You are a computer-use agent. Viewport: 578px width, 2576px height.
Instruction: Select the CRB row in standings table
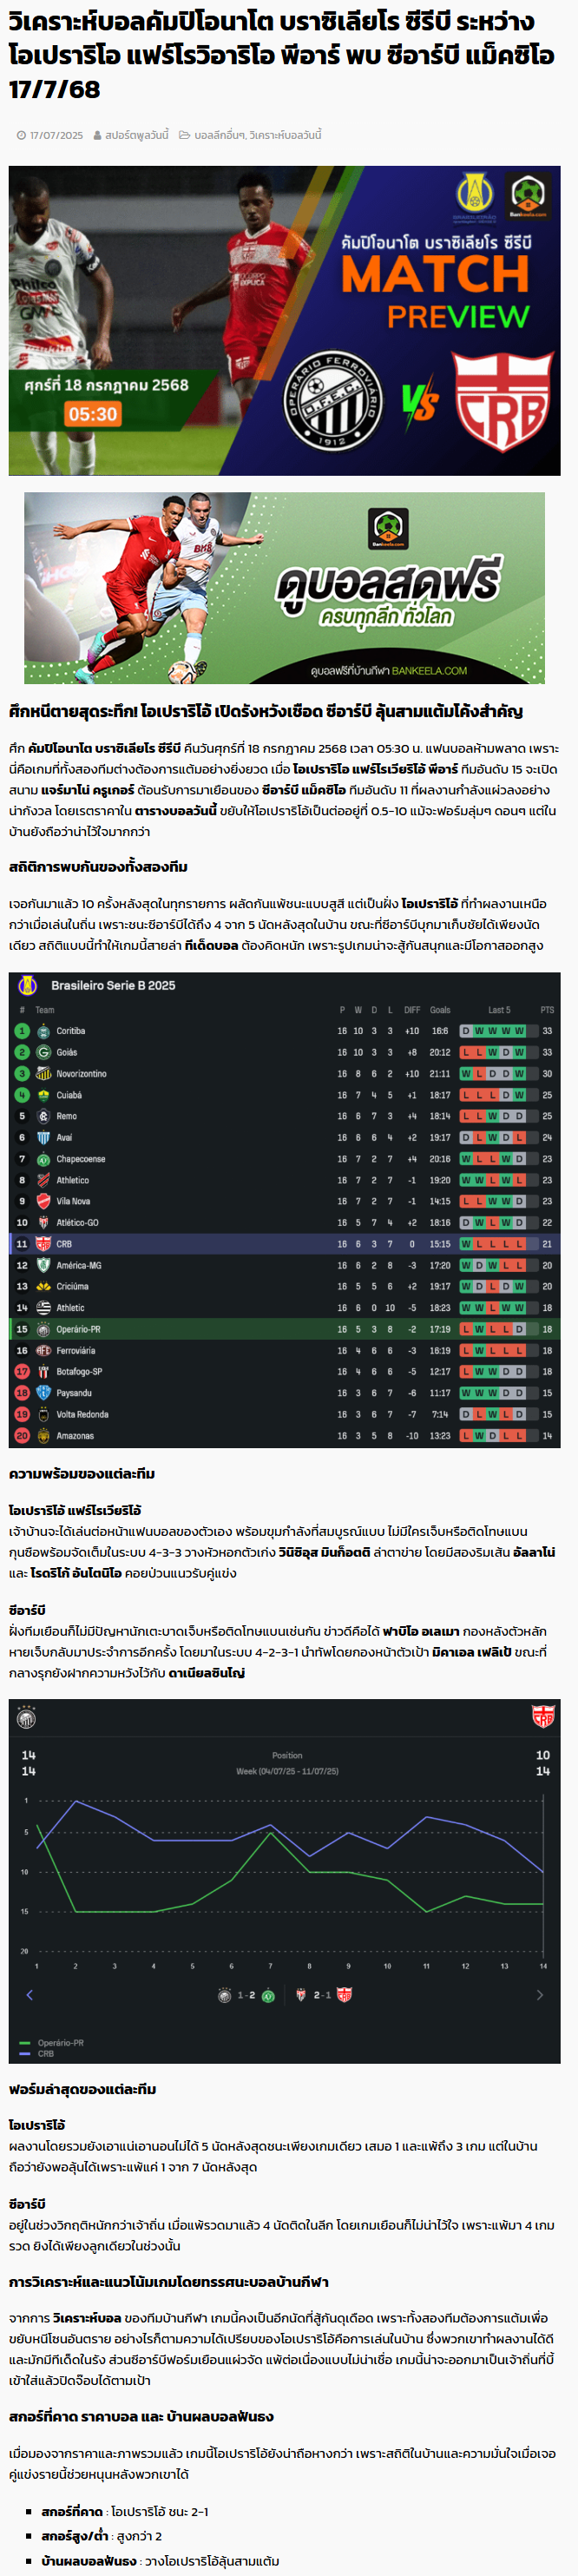click(284, 1244)
